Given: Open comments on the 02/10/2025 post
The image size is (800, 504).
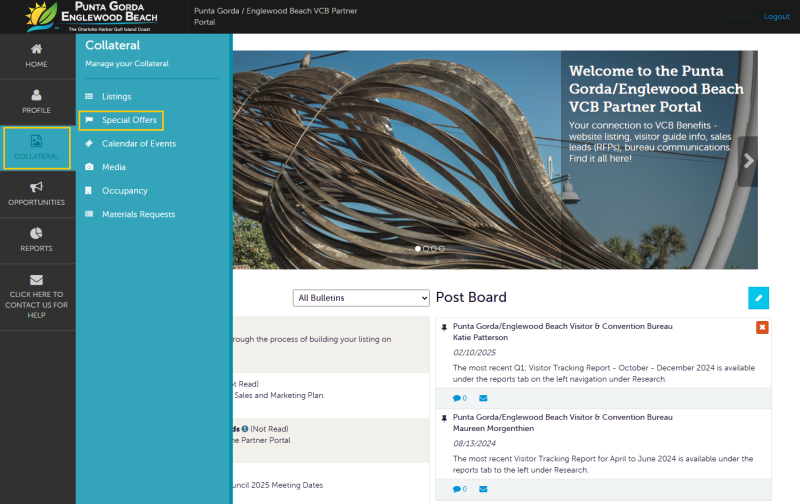Looking at the screenshot, I should pos(459,398).
